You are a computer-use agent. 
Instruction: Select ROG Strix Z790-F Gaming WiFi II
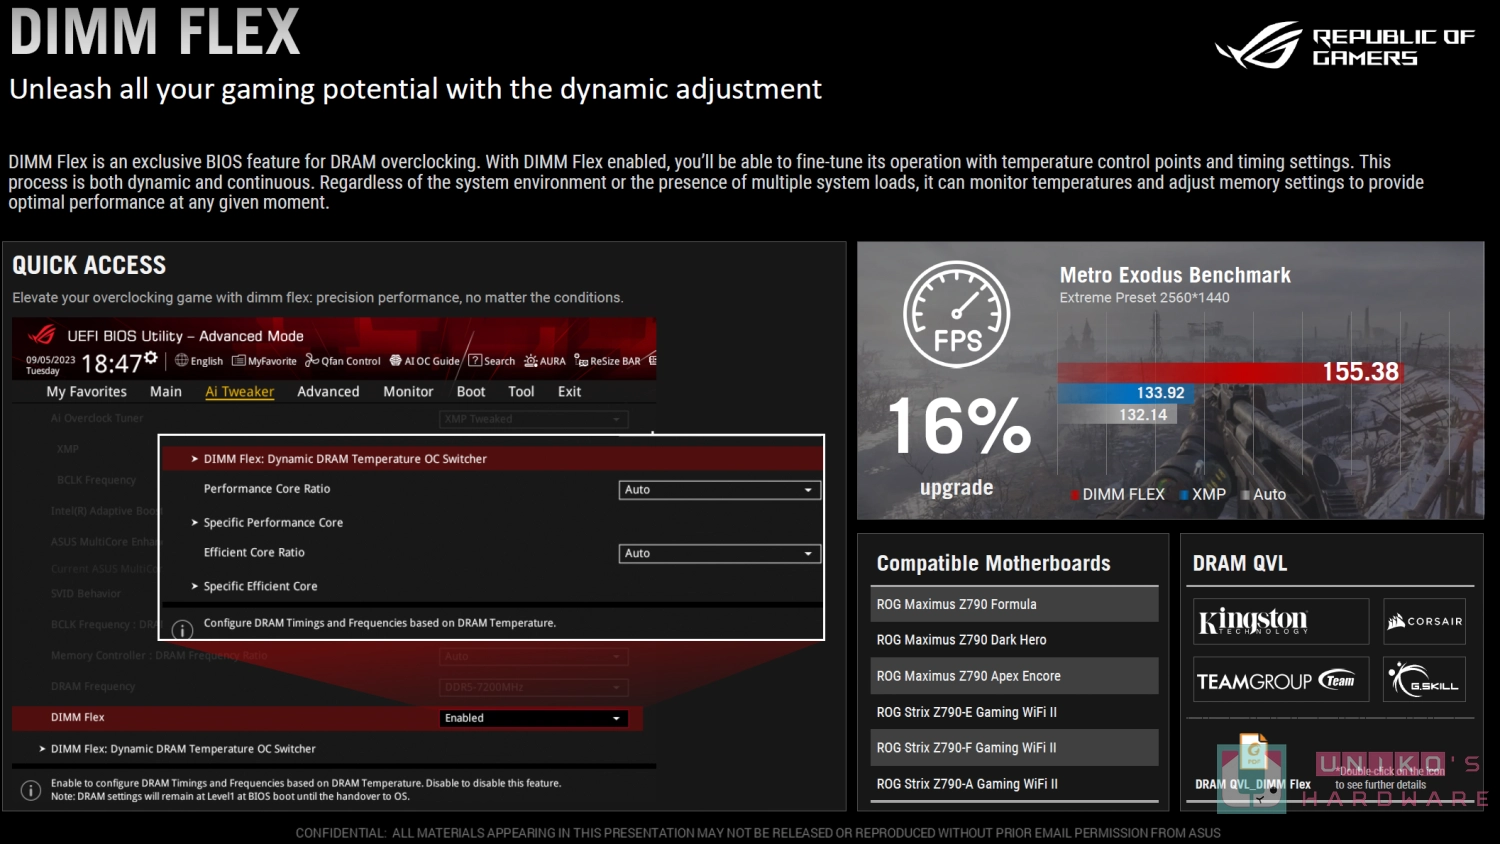(x=1015, y=748)
